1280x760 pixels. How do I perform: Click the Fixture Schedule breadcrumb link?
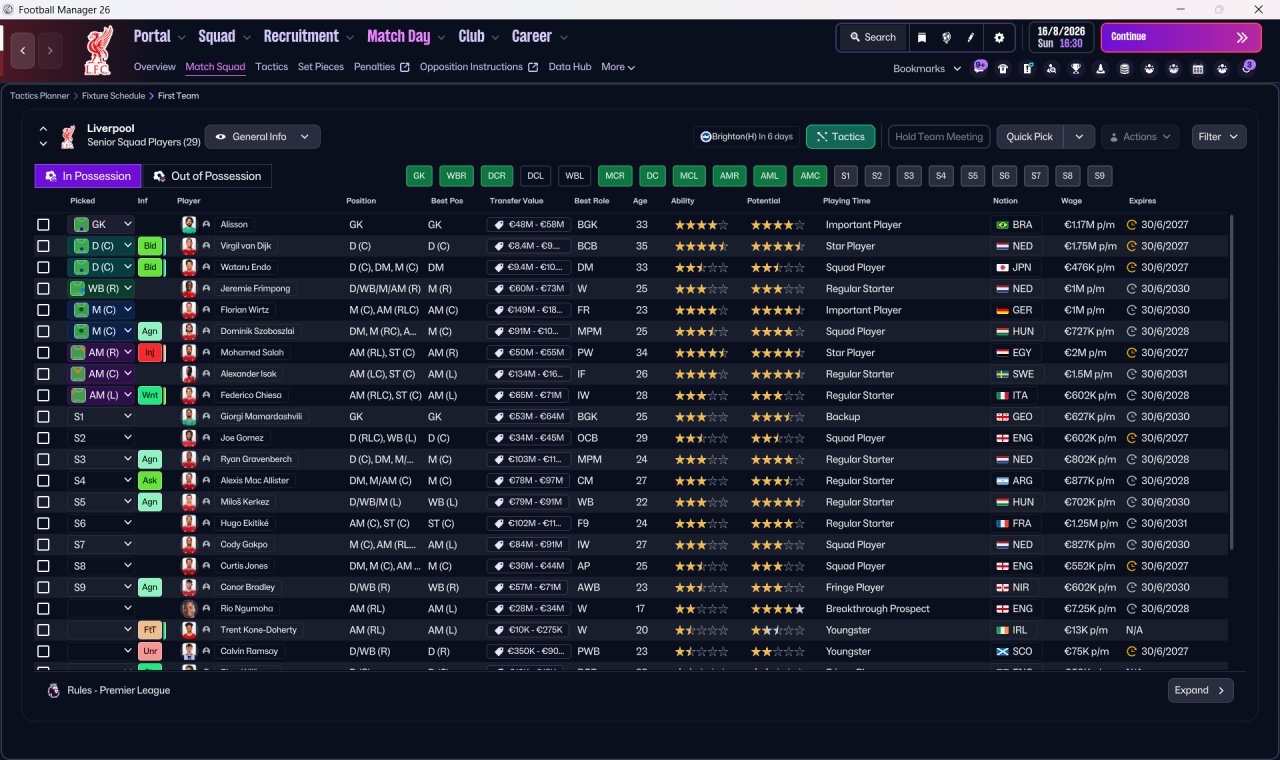pyautogui.click(x=114, y=96)
